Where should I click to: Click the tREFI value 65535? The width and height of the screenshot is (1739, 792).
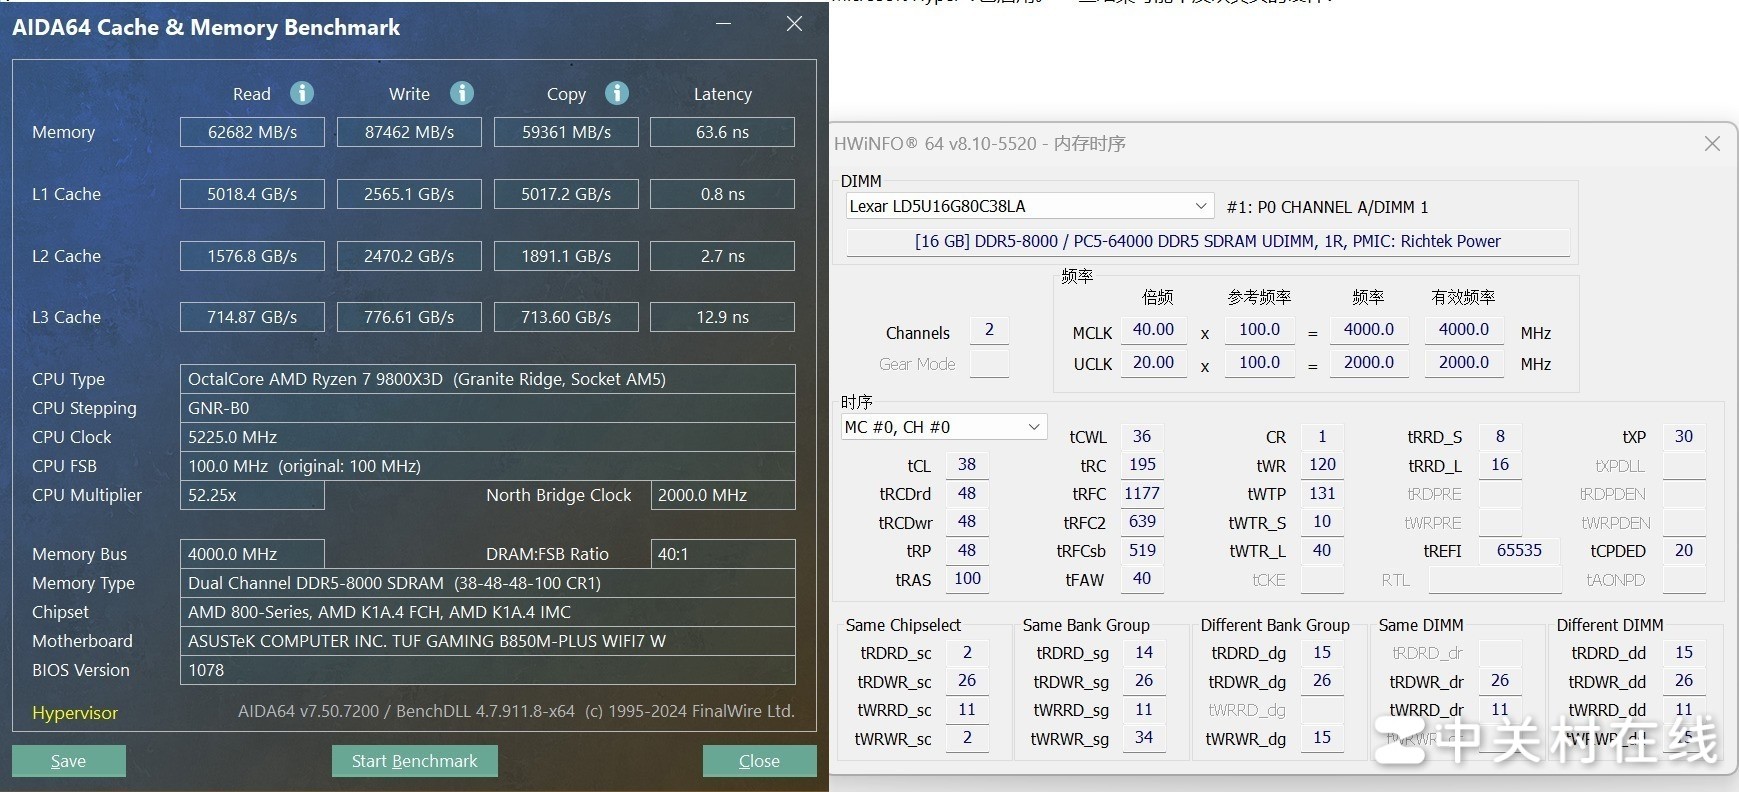[x=1518, y=551]
